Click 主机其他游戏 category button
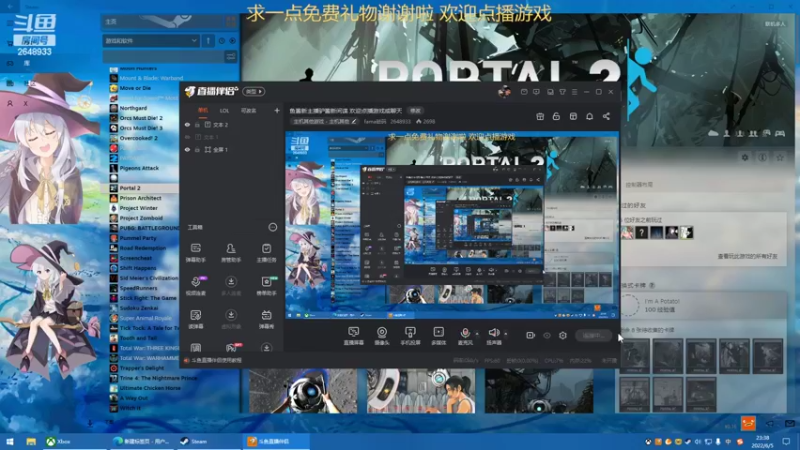 (x=325, y=121)
